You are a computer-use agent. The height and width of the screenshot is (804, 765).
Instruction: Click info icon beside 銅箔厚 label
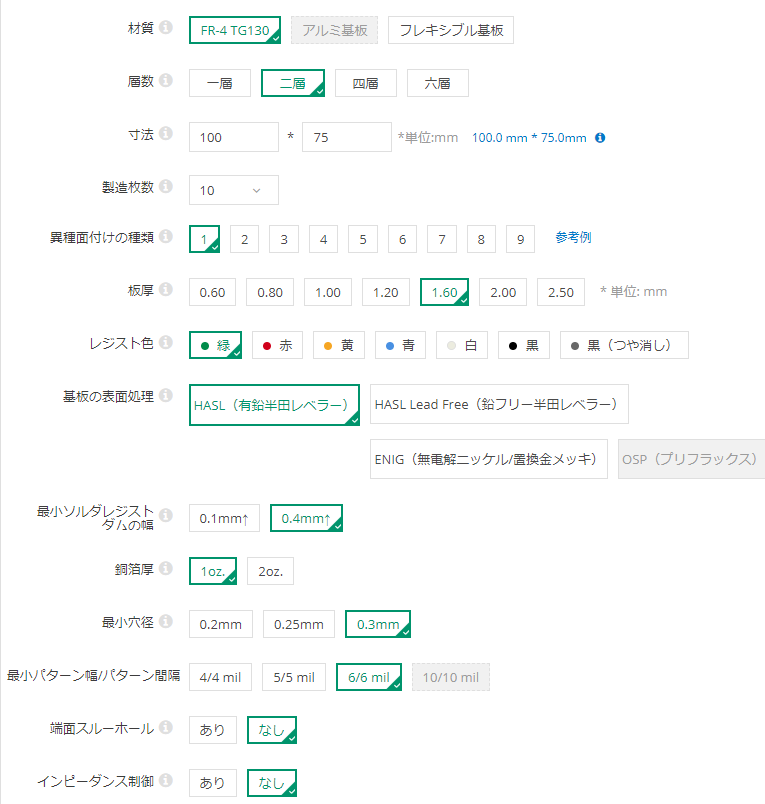coord(166,568)
